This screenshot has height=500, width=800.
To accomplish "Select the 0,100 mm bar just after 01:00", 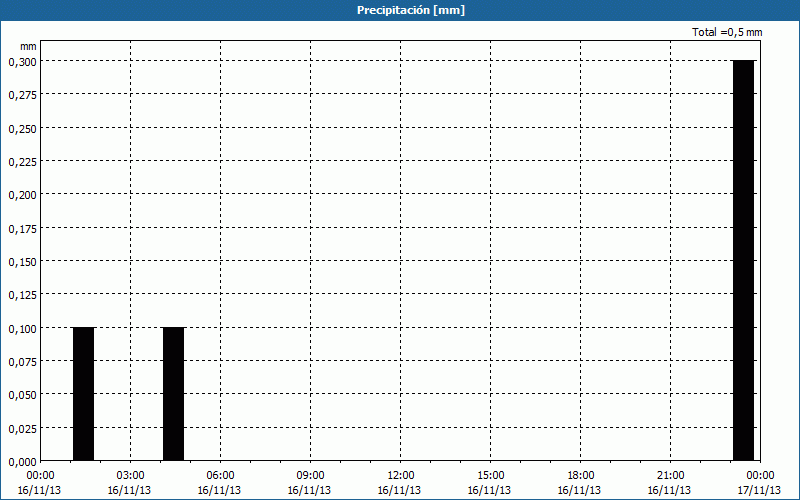I will coord(84,394).
